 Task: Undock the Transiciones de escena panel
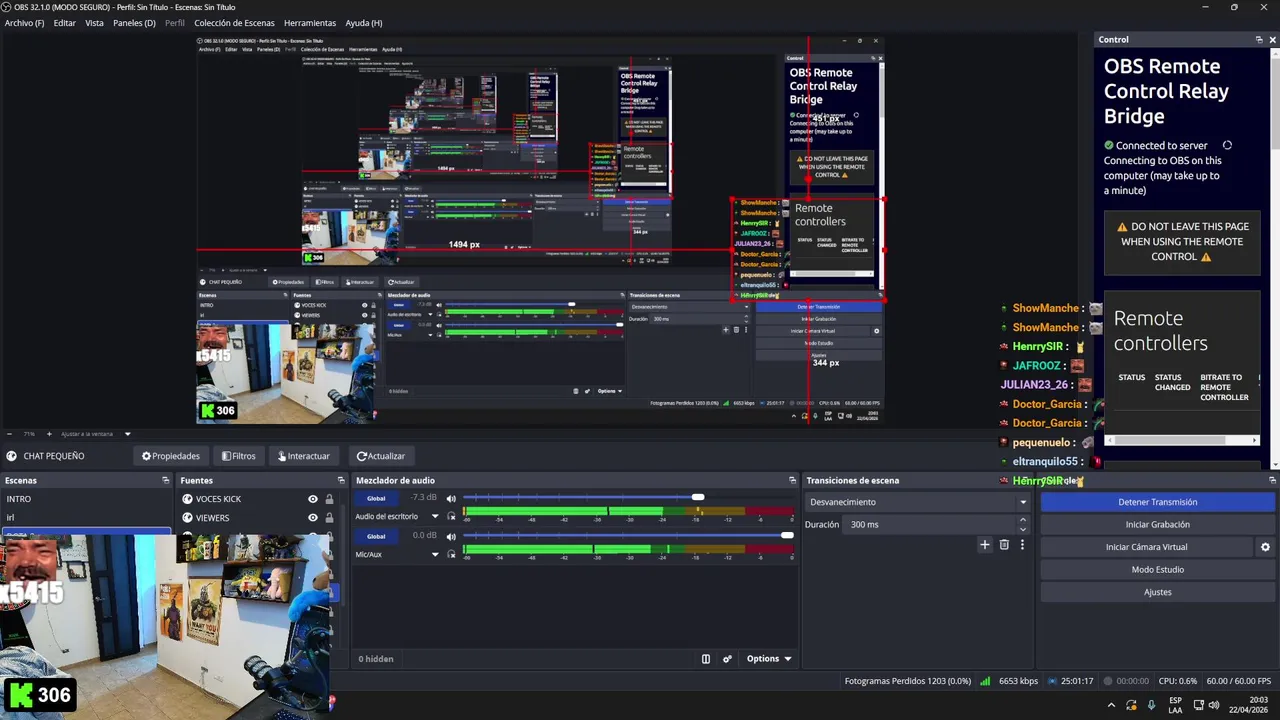(1027, 481)
